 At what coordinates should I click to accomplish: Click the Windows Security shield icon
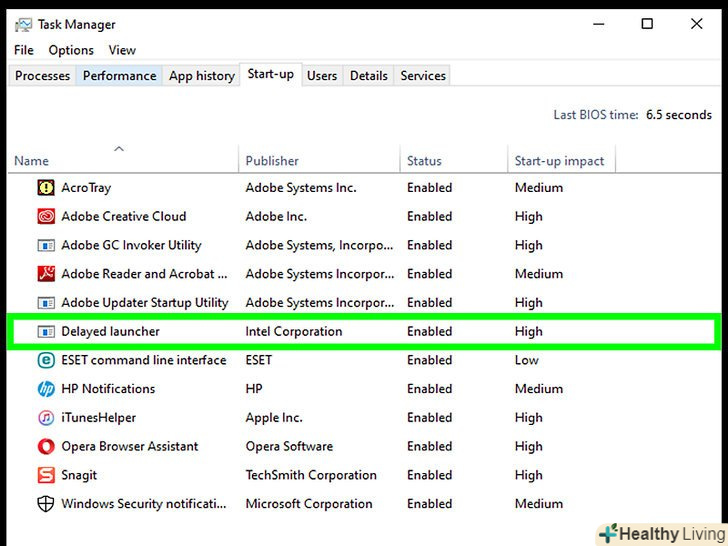(46, 504)
